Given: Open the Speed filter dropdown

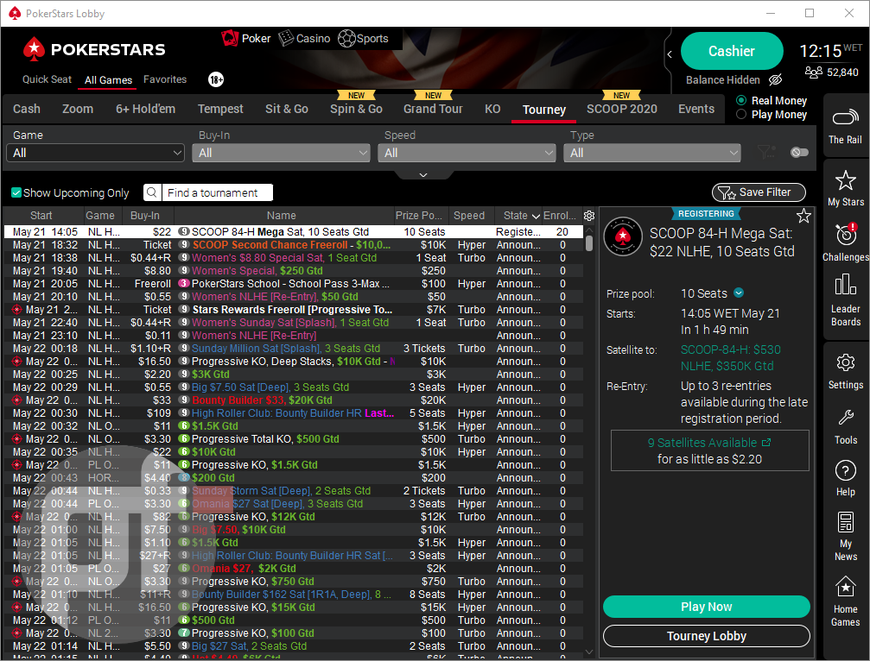Looking at the screenshot, I should pos(467,153).
